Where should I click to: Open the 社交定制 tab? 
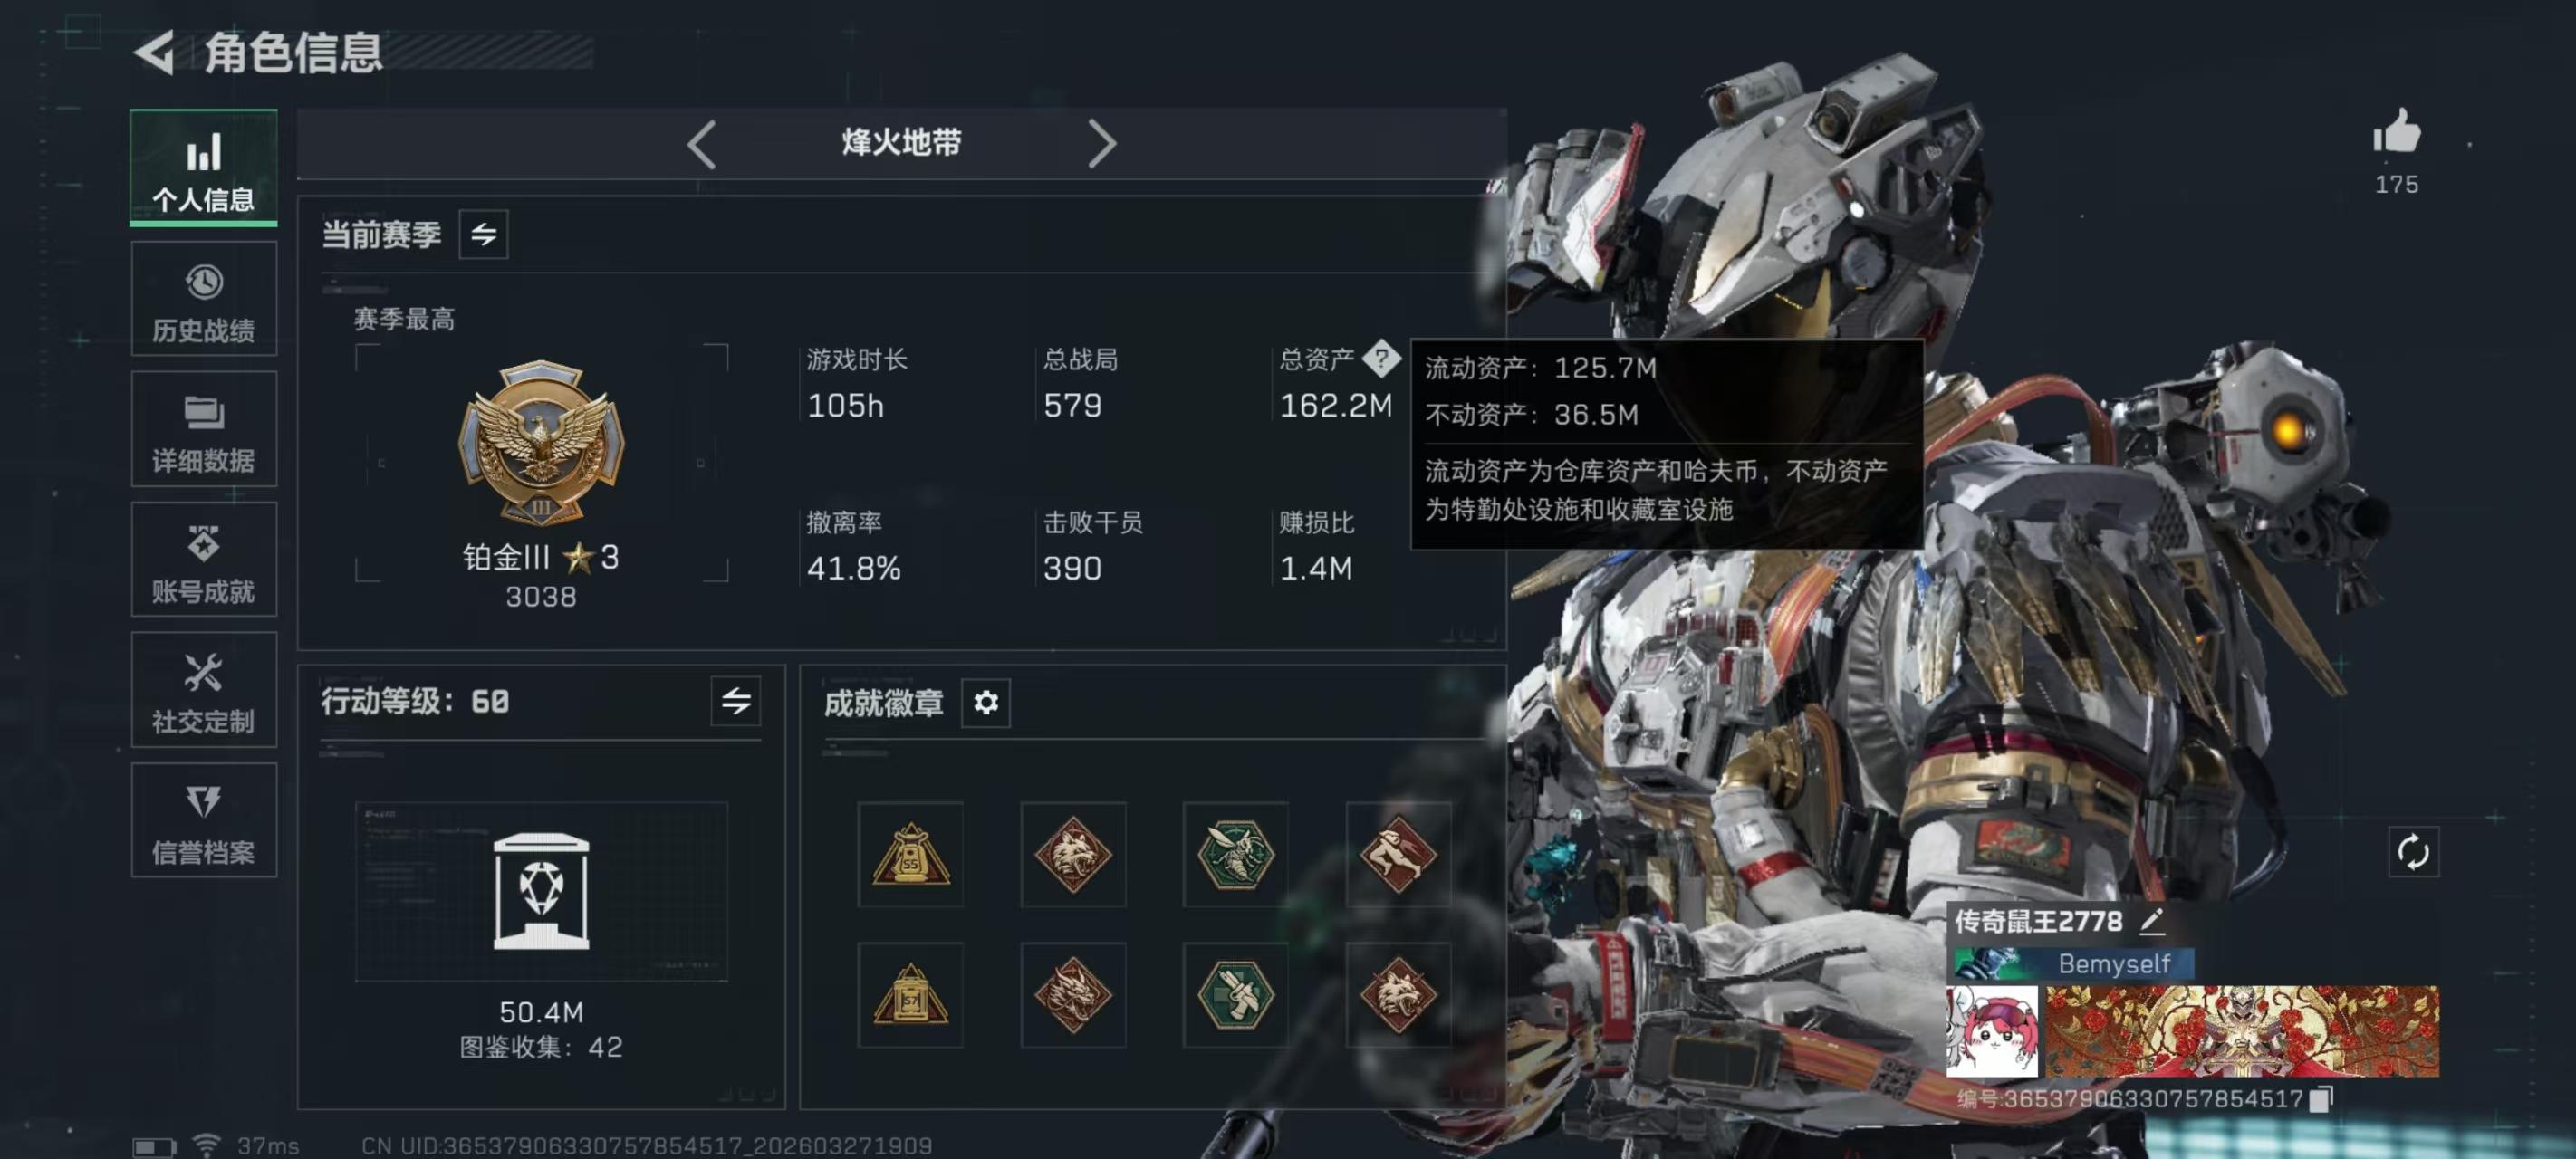pyautogui.click(x=204, y=690)
